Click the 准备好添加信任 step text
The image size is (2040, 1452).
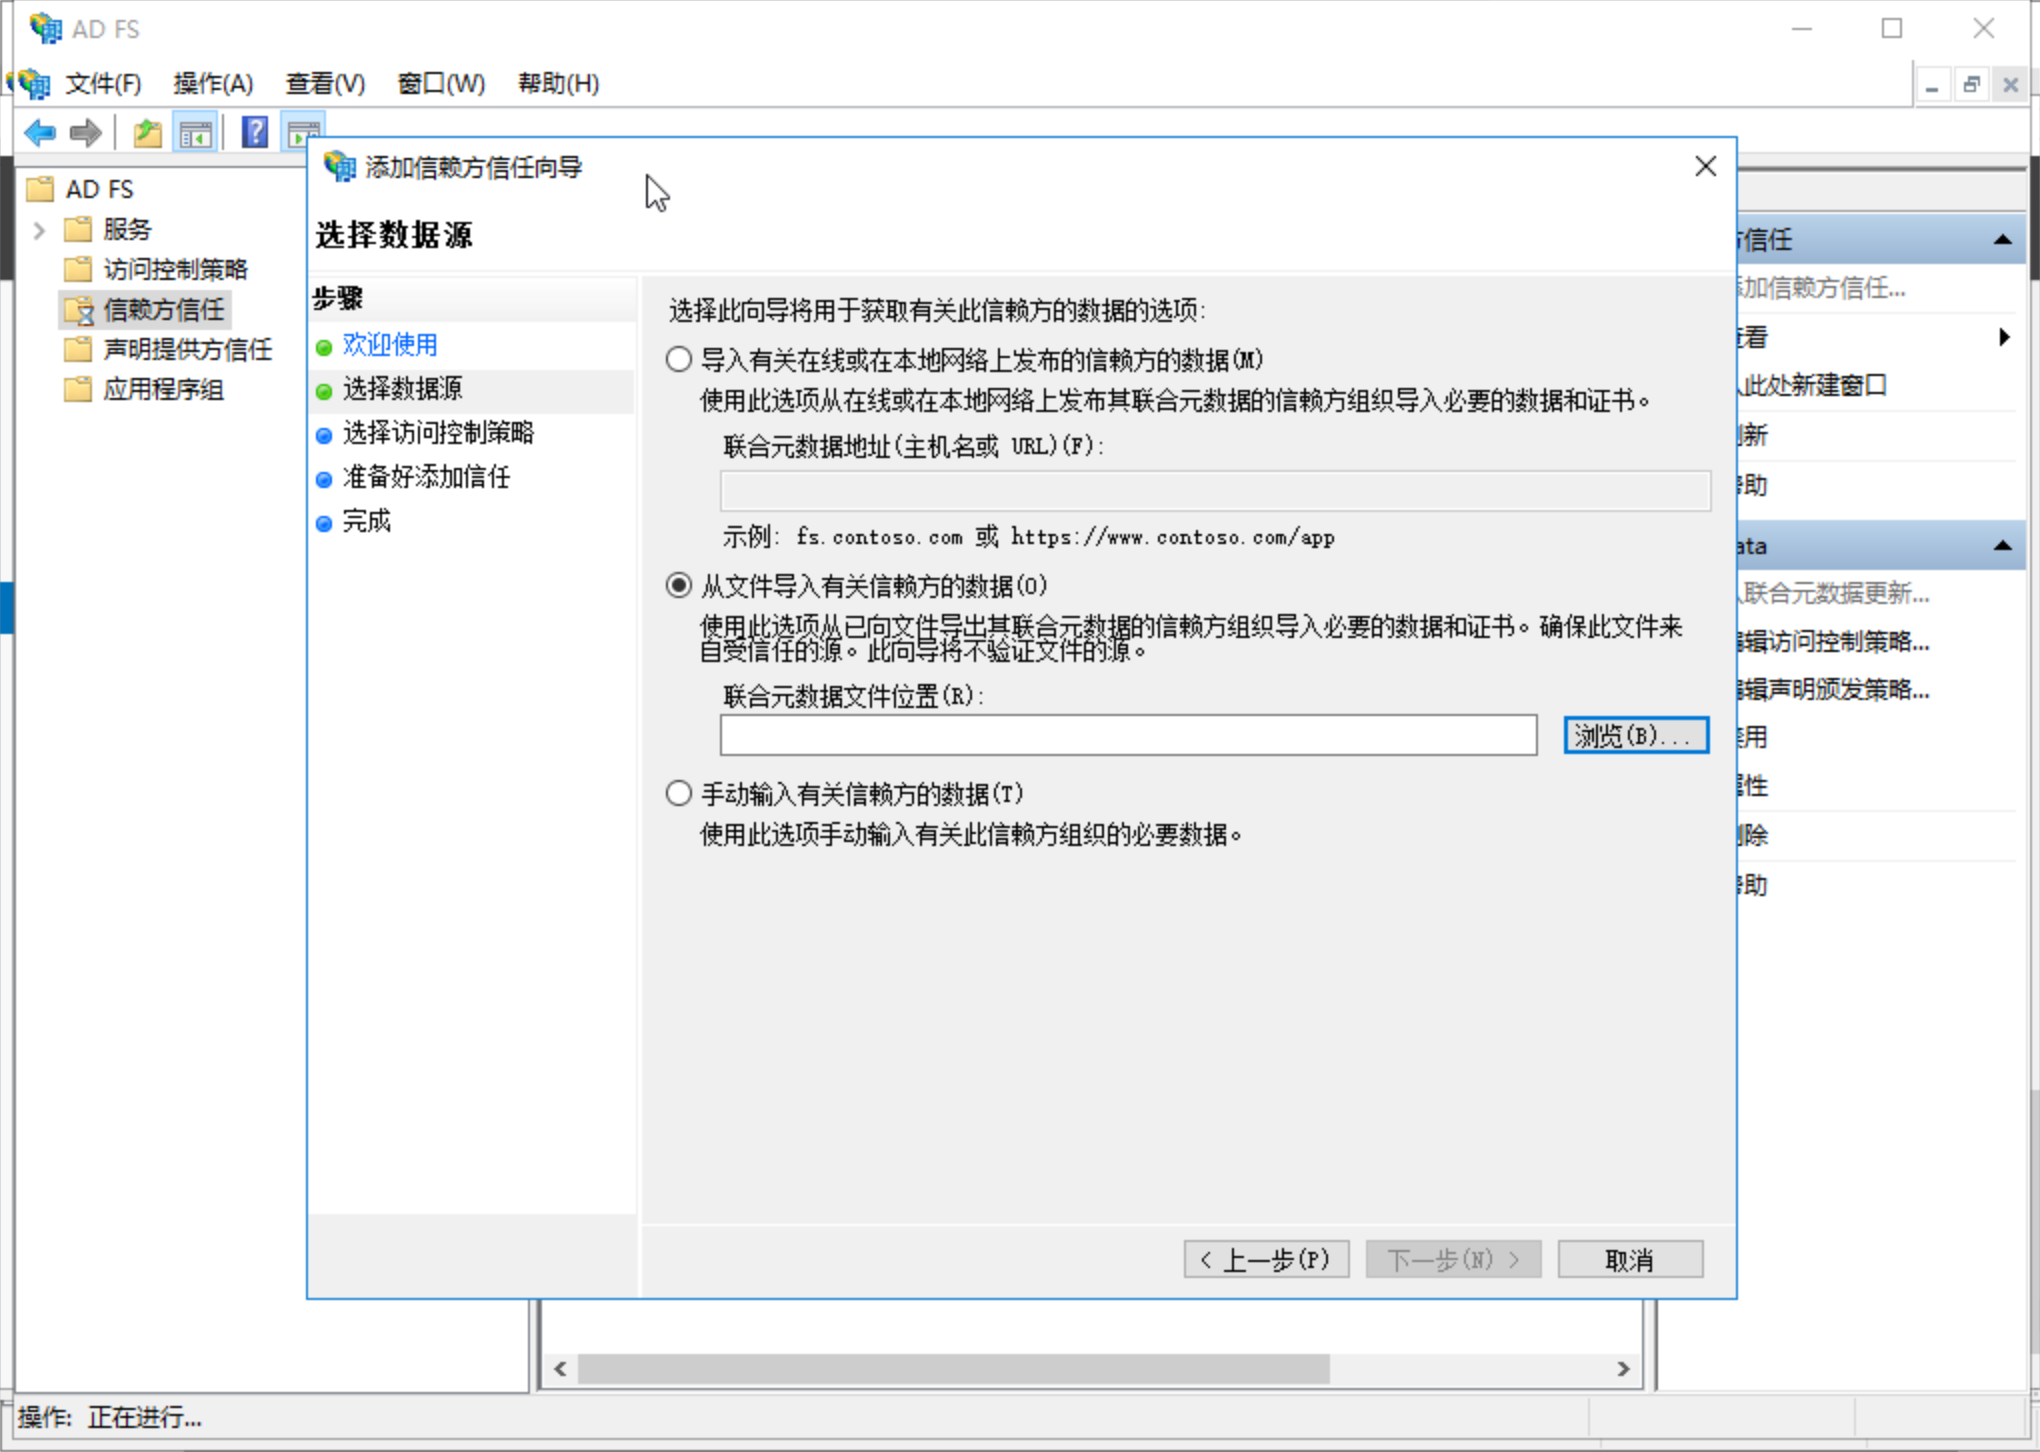tap(426, 477)
